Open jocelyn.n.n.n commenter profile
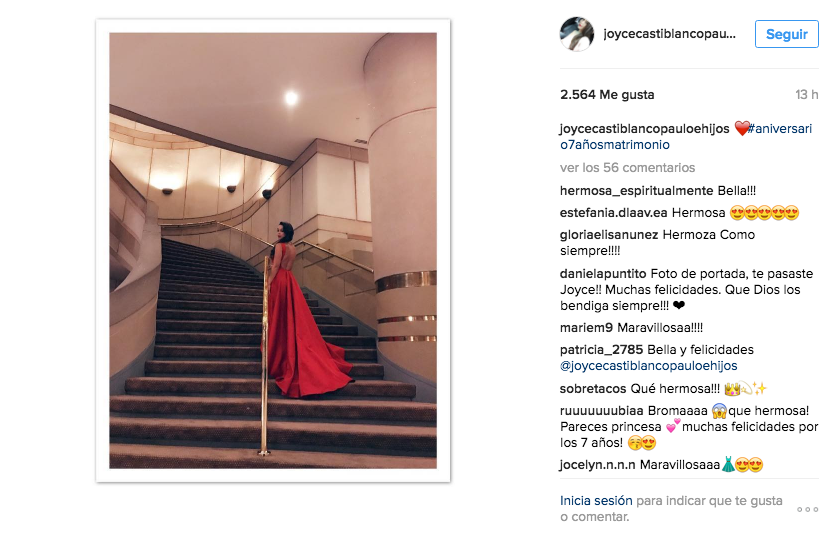 pyautogui.click(x=598, y=465)
